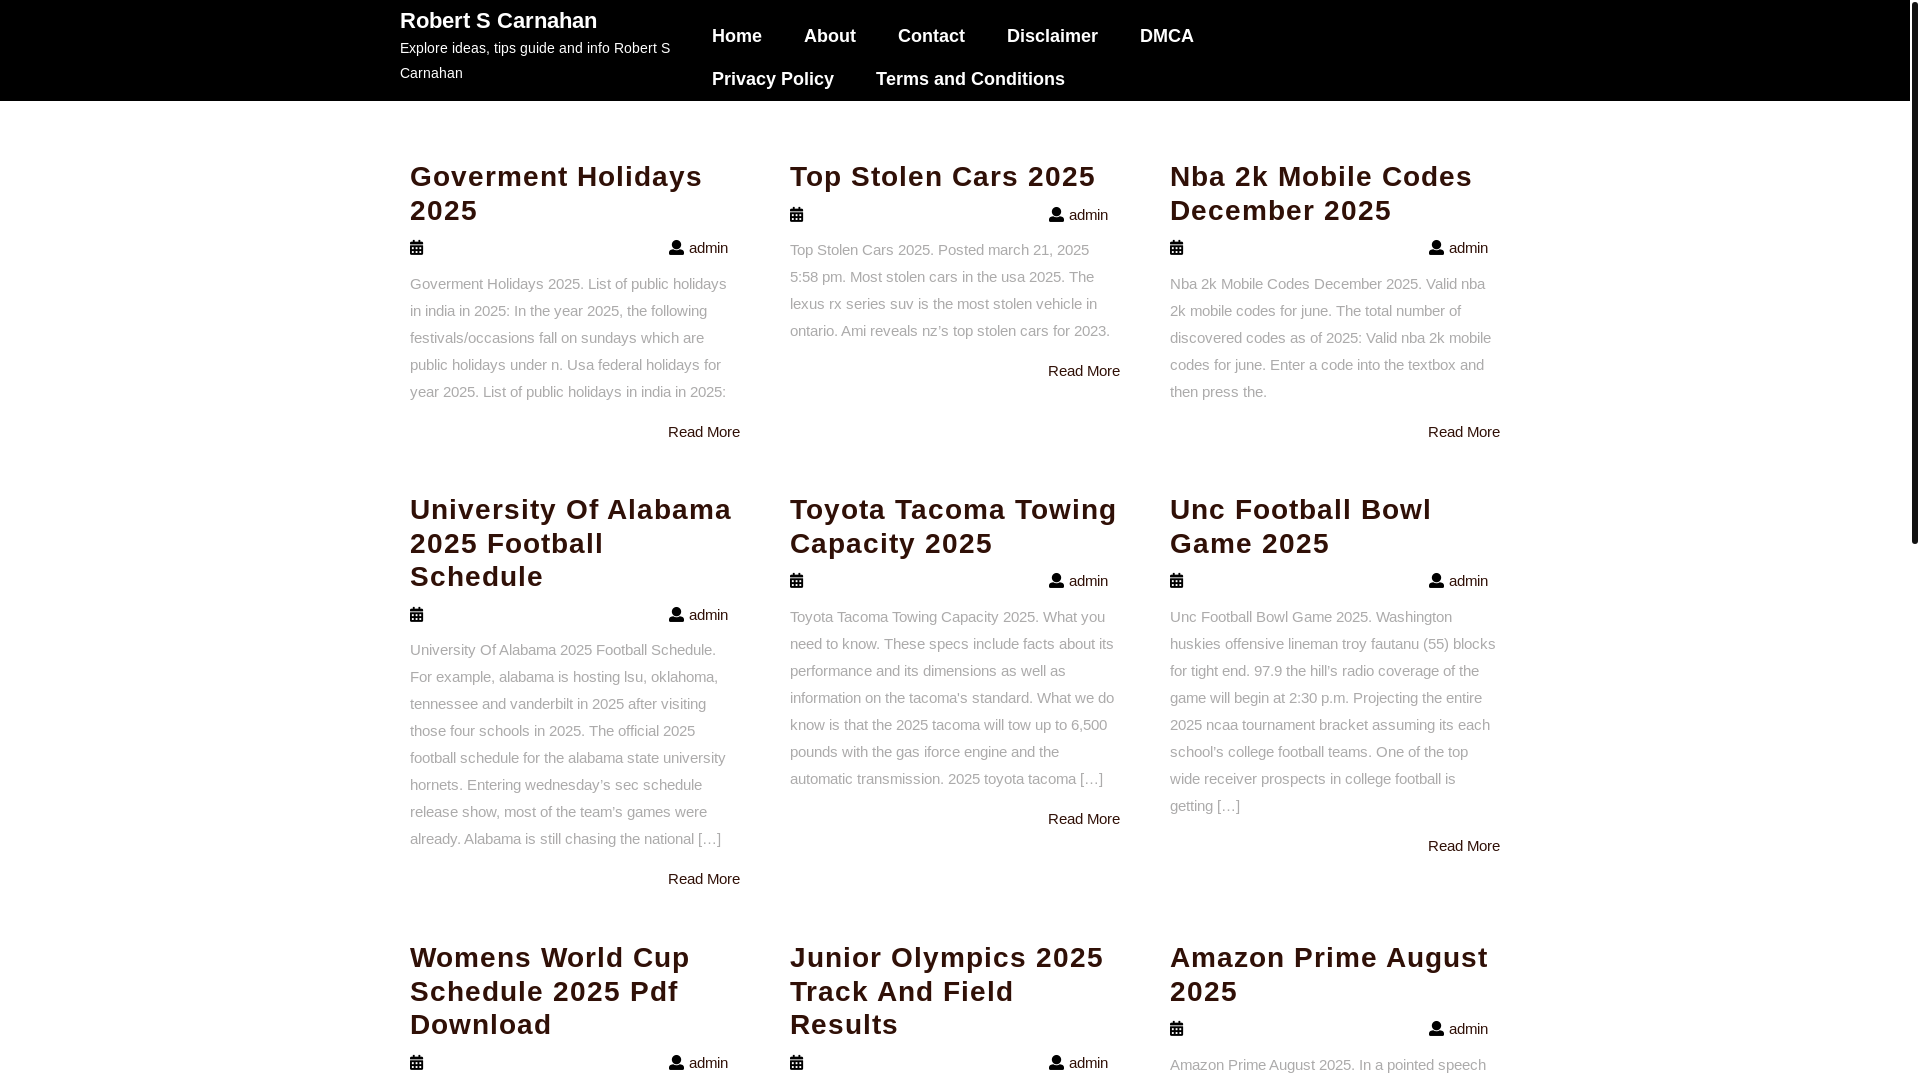Open Top Stolen Cars 2025 article title
Image resolution: width=1920 pixels, height=1080 pixels.
[x=943, y=177]
